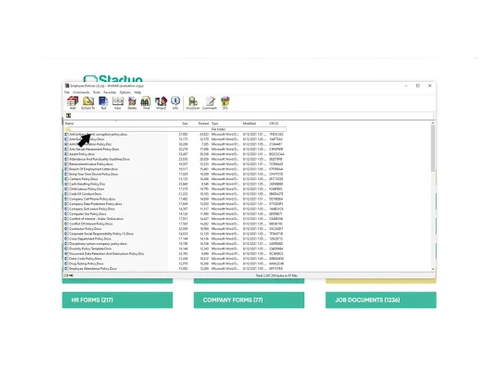This screenshot has height=375, width=500.
Task: Click the file icon beside Asset Policy.docx
Action: (x=66, y=154)
